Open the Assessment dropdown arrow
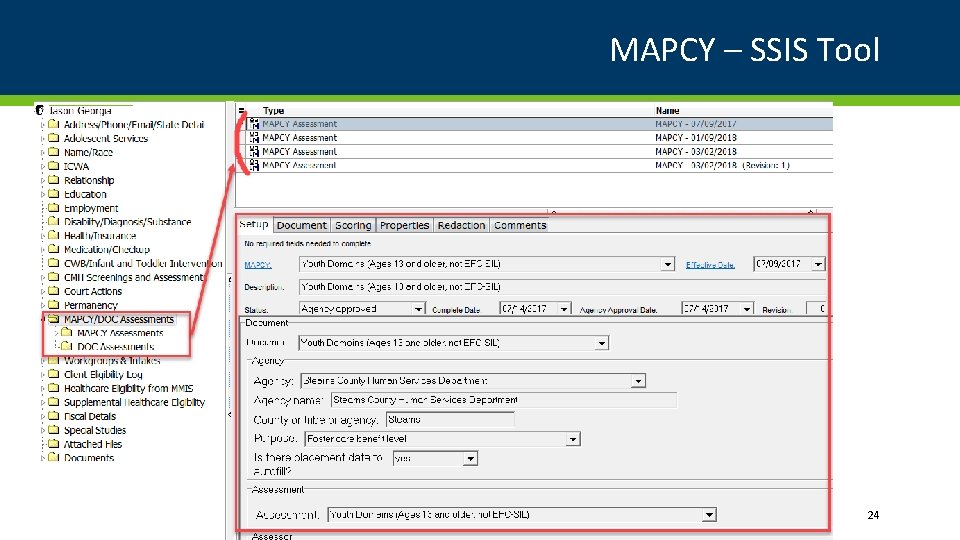Screen dimensions: 960x540 click(x=709, y=515)
